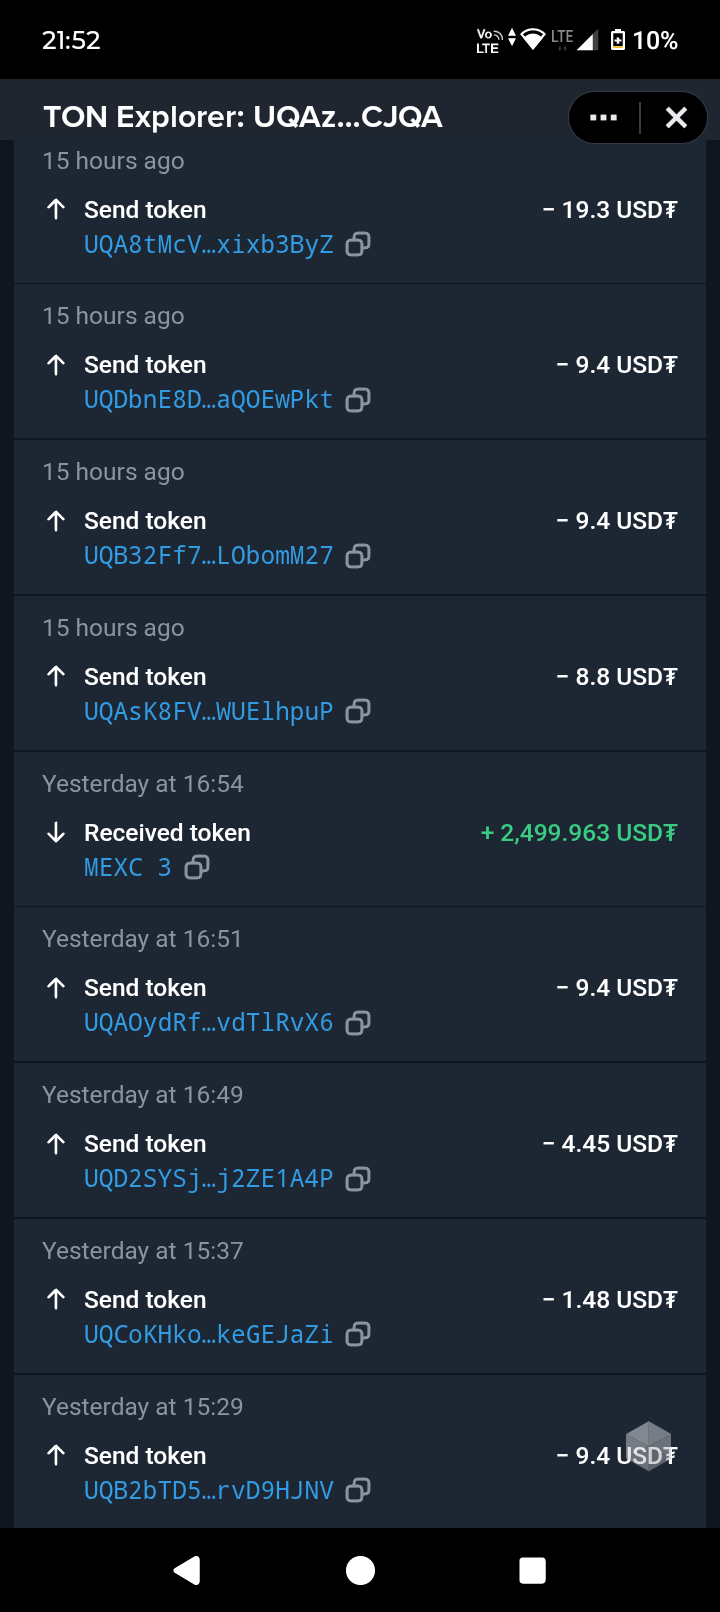Copy the MEXC 3 sender address
This screenshot has height=1612, width=720.
(197, 867)
